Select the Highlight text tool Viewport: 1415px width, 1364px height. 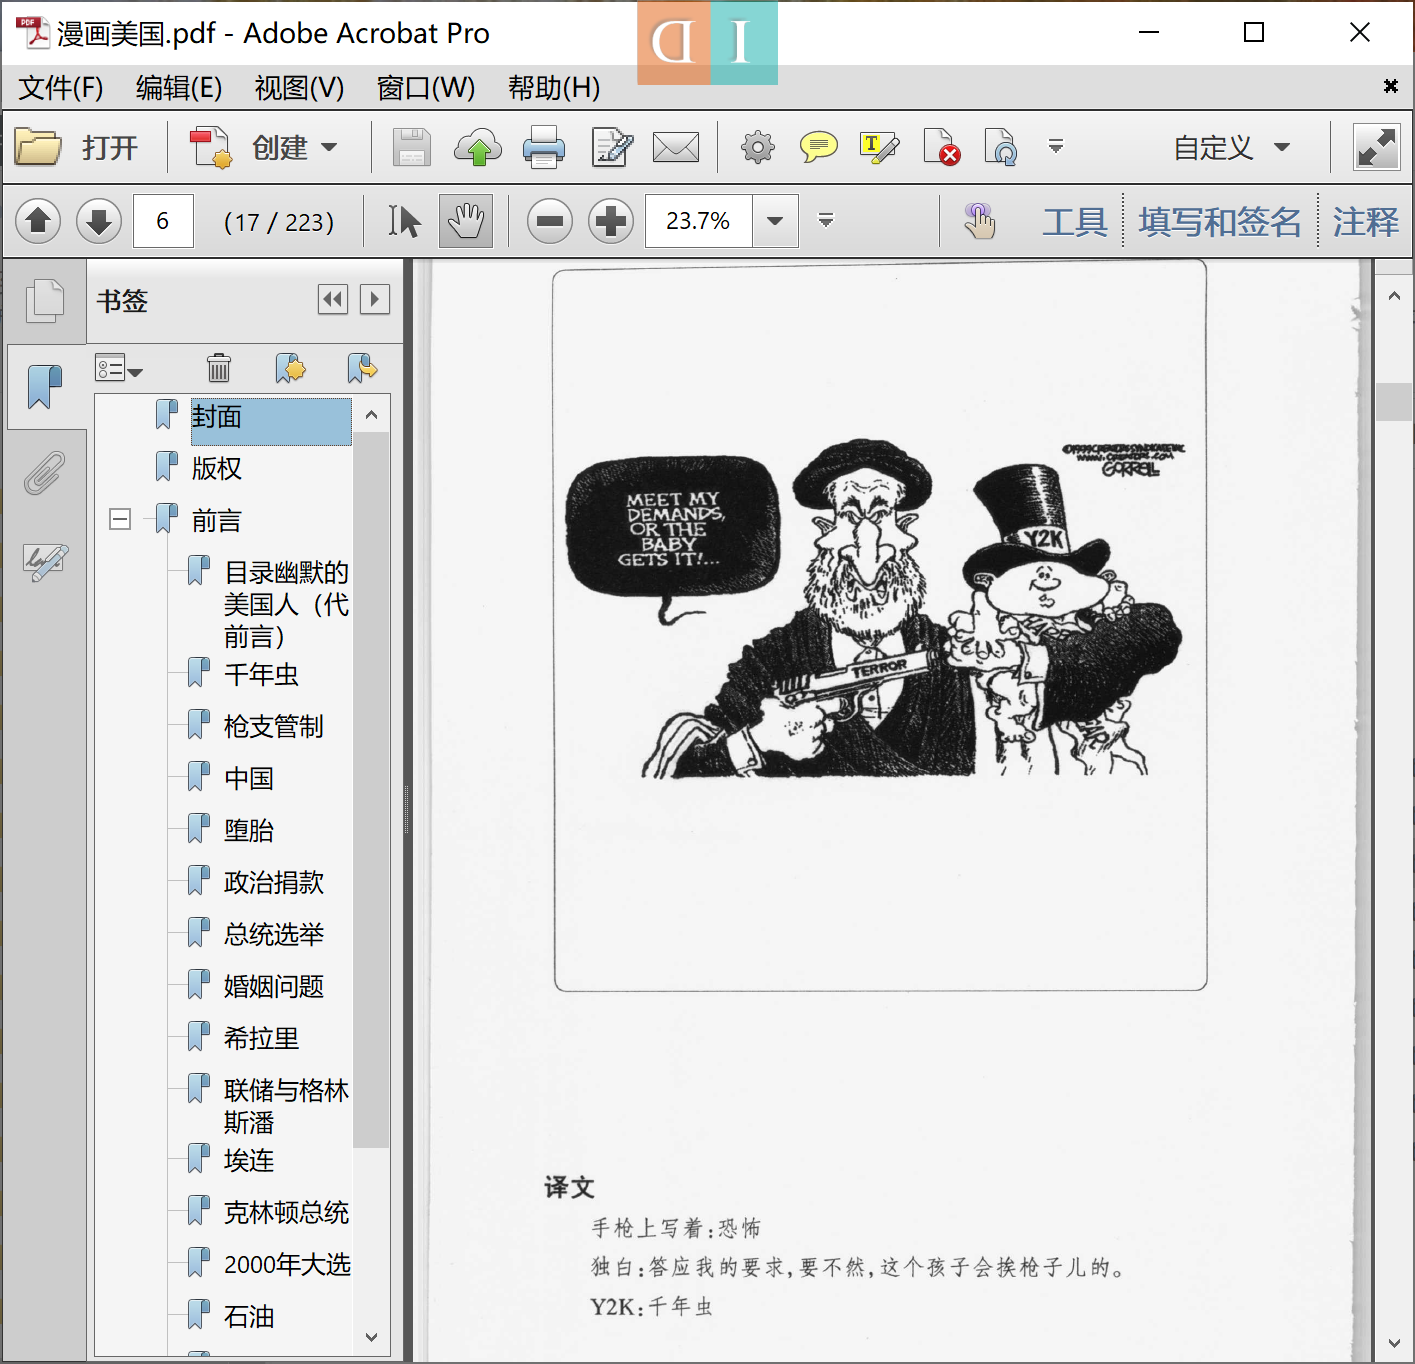[879, 148]
